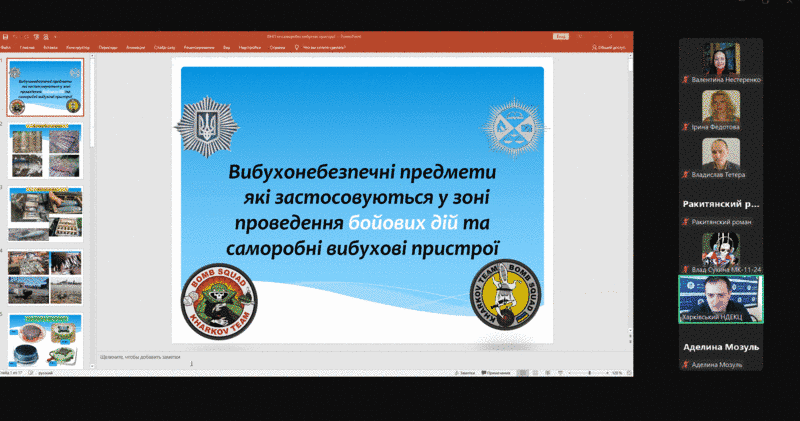
Task: Switch to Normal view icon in status bar
Action: tap(523, 373)
